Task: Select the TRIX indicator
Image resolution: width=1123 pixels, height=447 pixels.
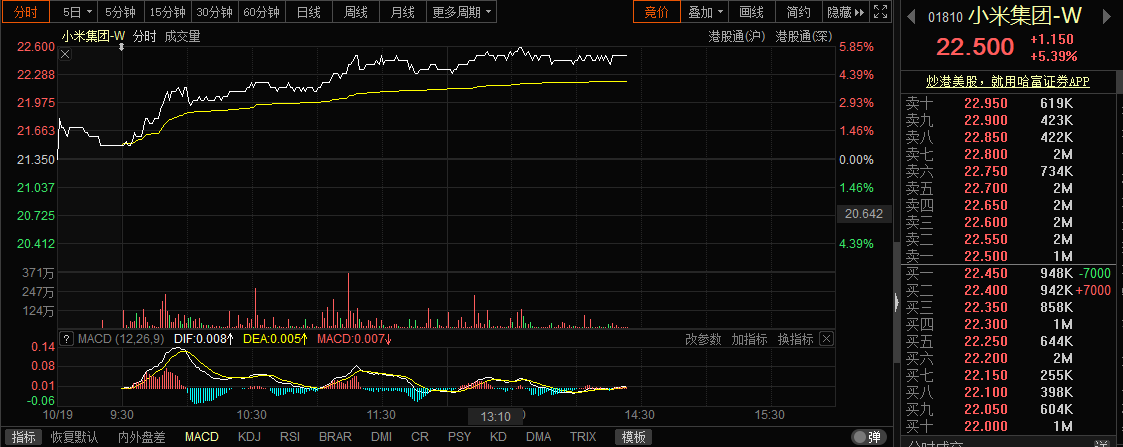Action: 583,437
